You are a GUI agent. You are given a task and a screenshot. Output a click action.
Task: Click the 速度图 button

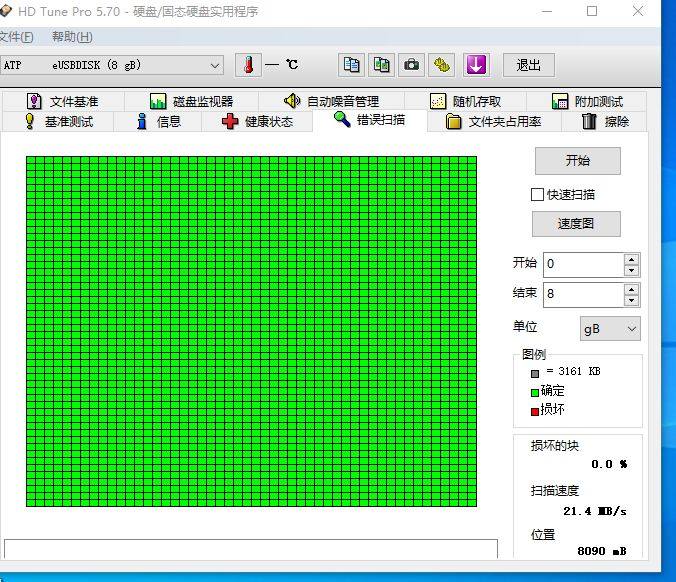(x=576, y=224)
